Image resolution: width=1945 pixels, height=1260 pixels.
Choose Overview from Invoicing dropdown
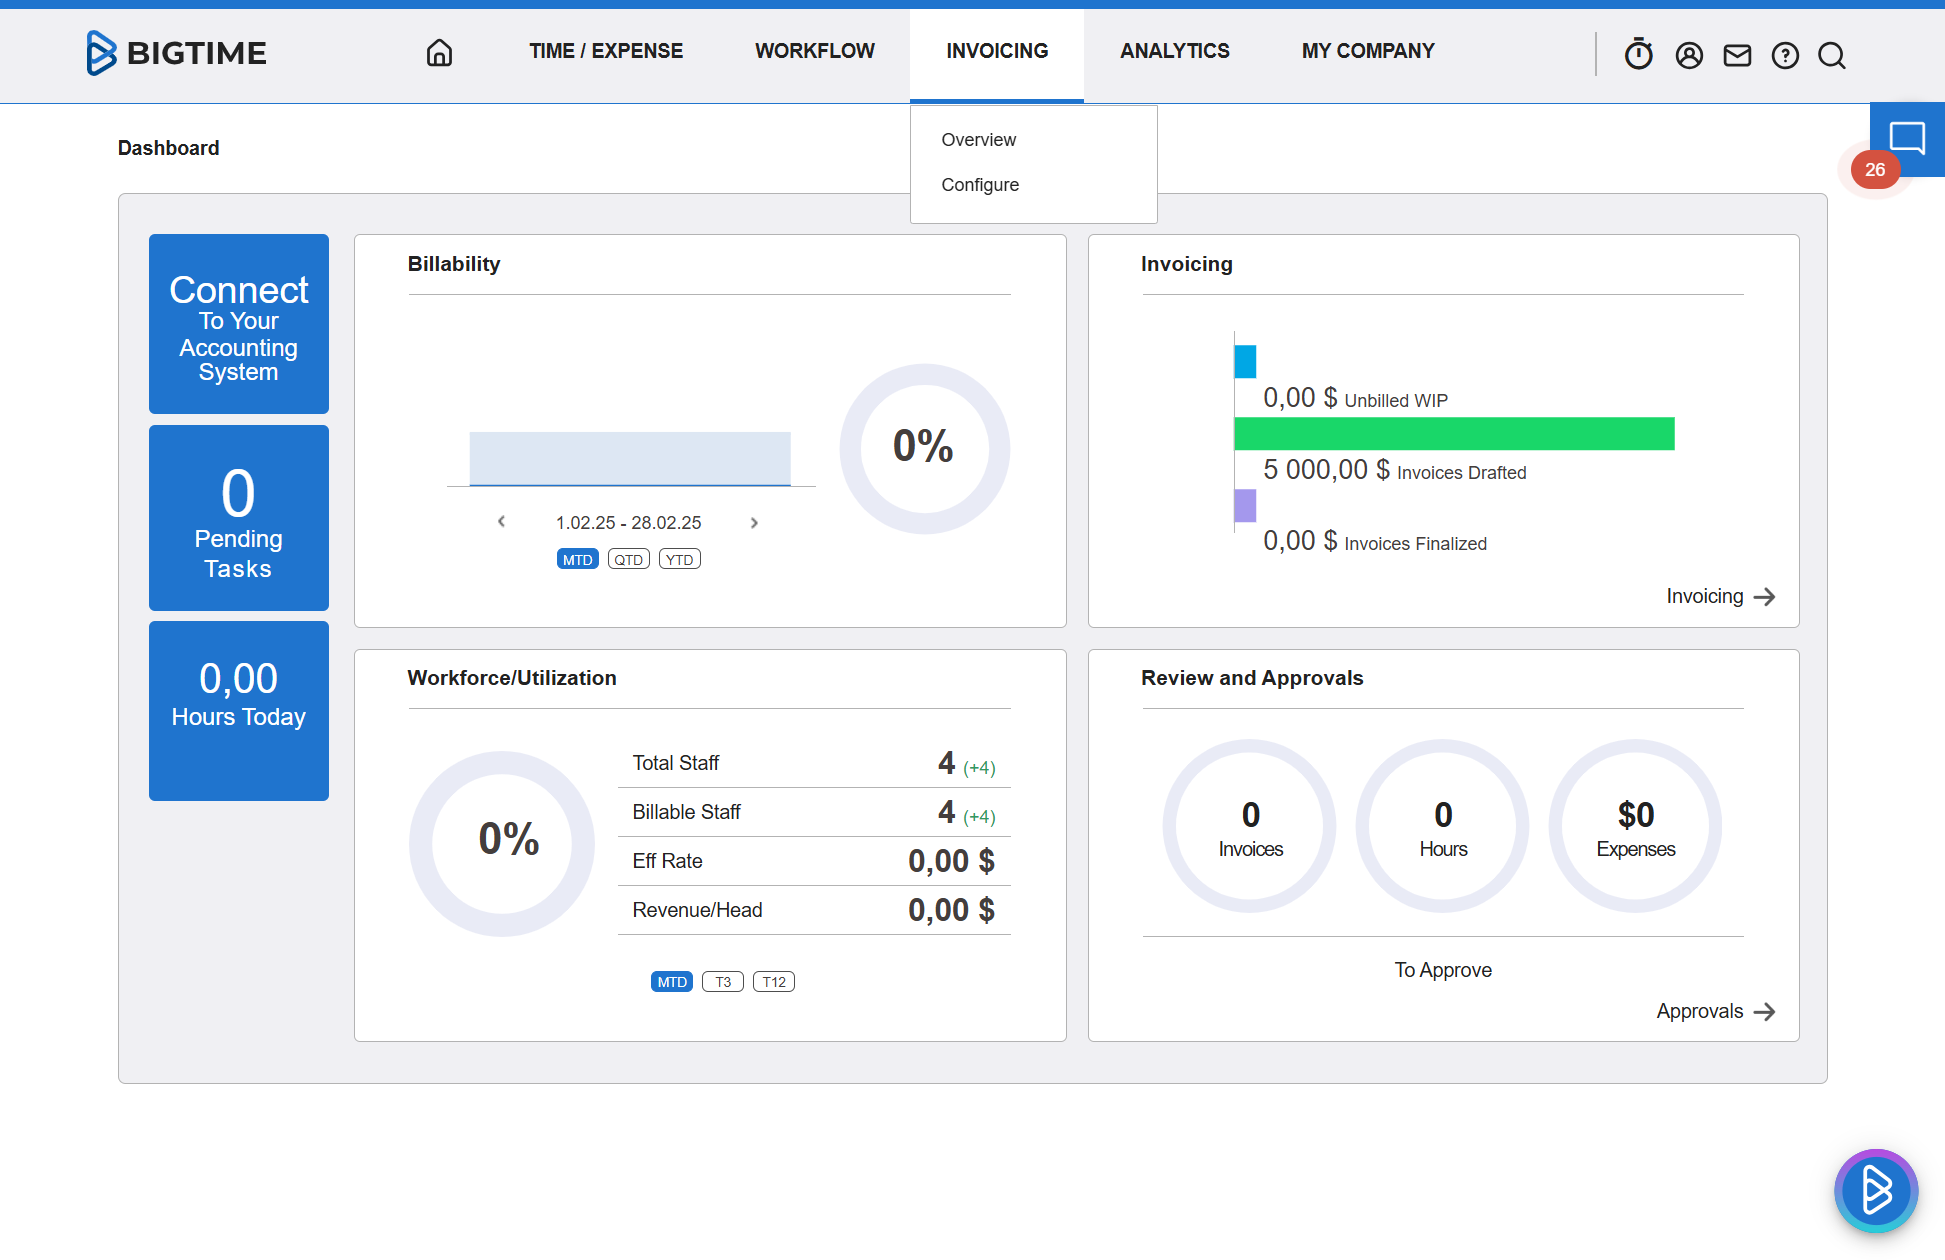click(x=979, y=140)
